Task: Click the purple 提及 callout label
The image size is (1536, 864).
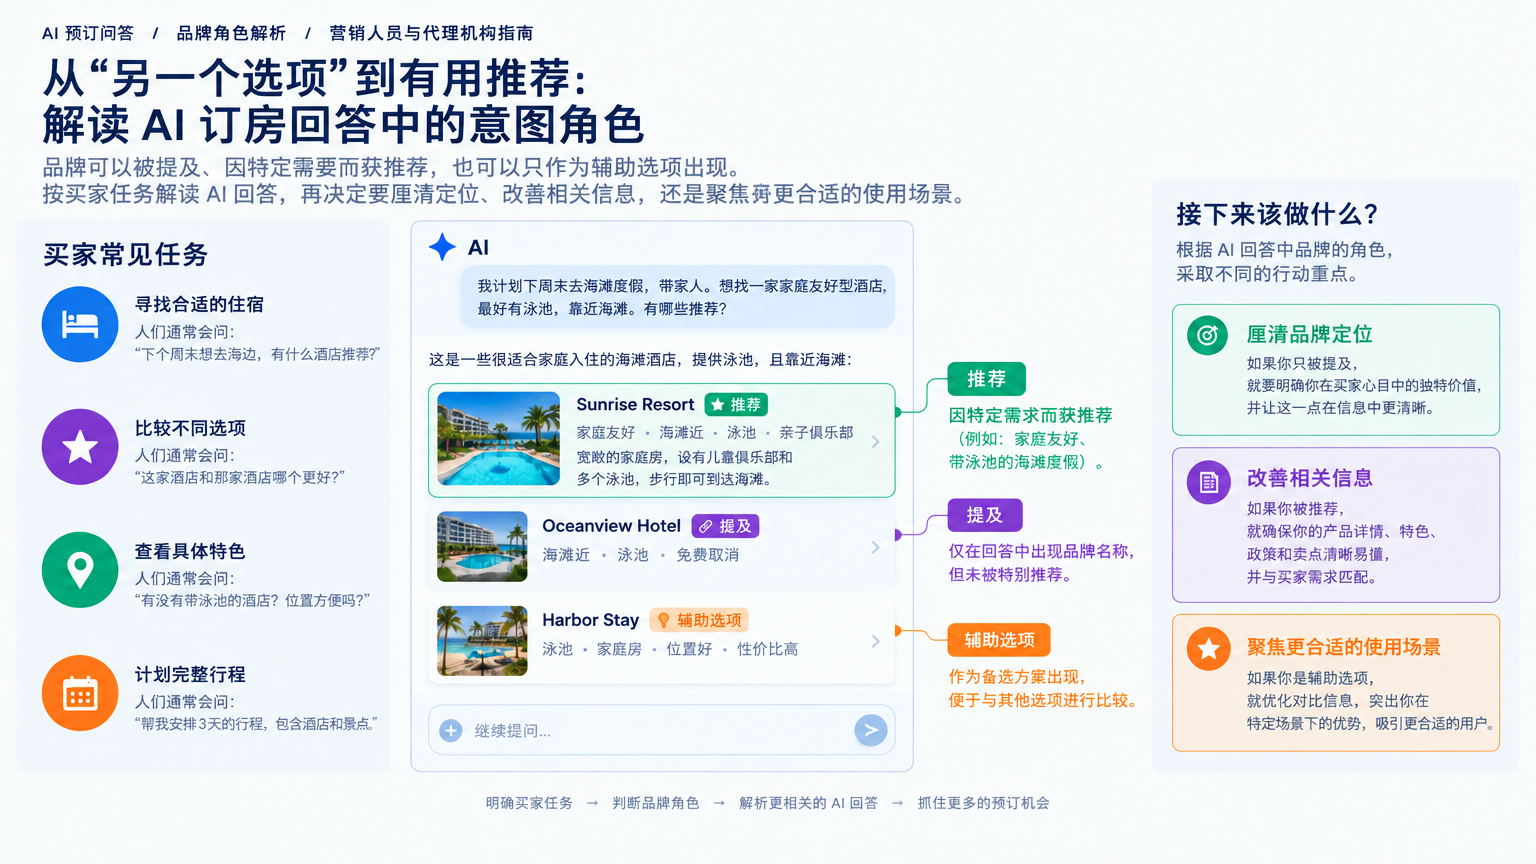Action: point(985,515)
